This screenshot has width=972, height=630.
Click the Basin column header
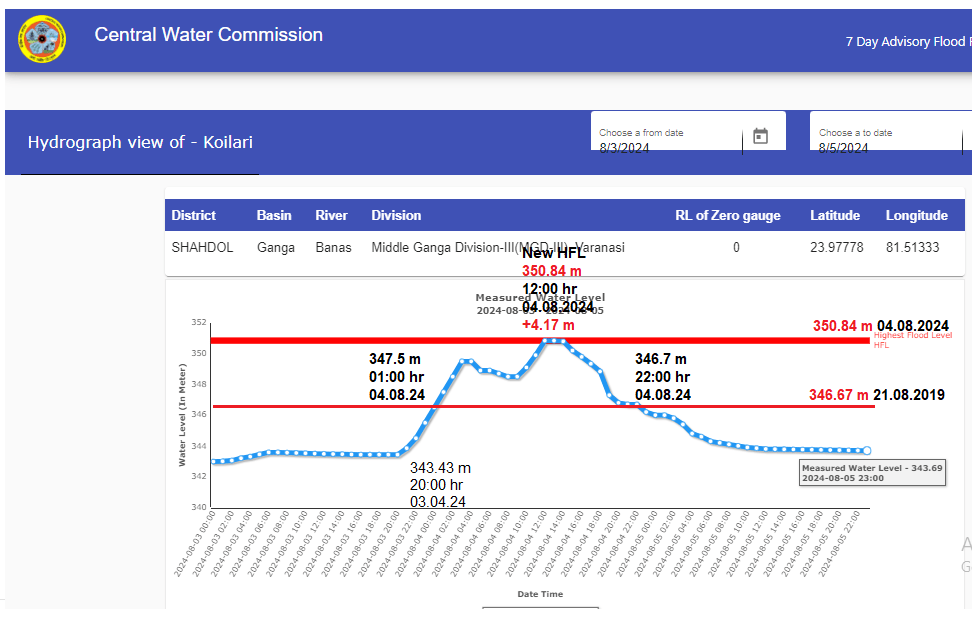(274, 215)
